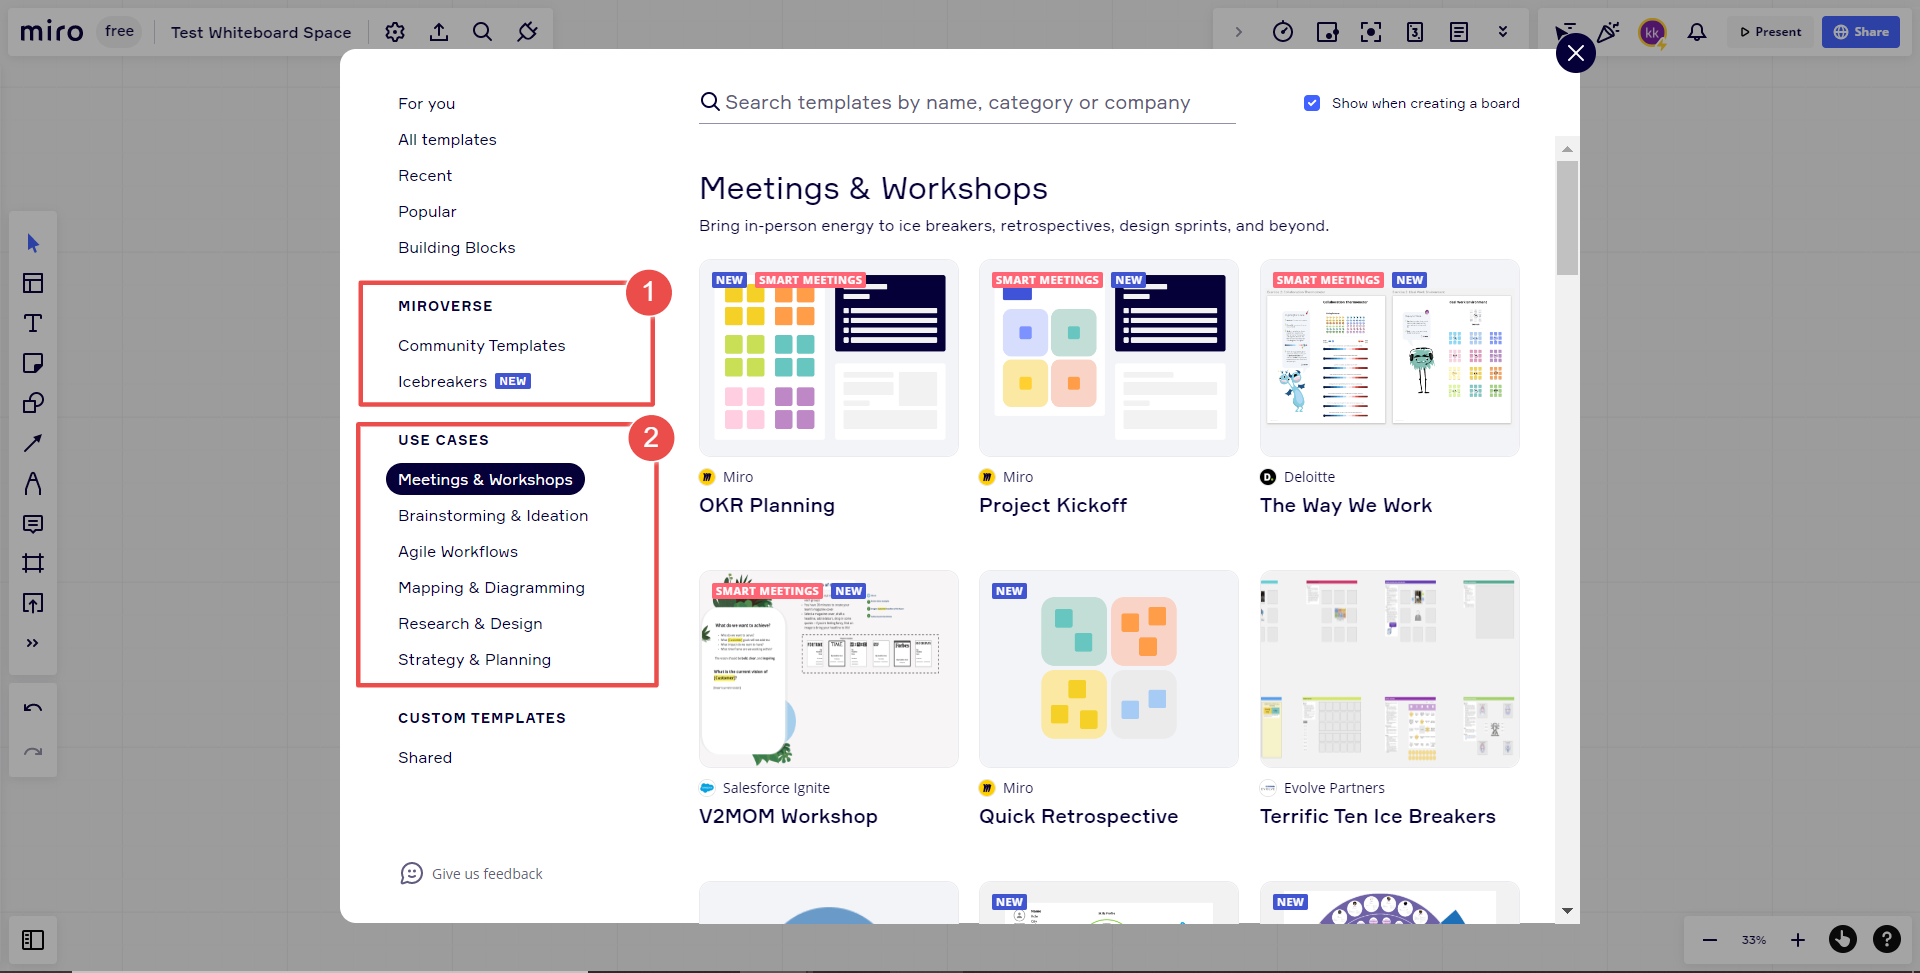Close the templates dialog
The width and height of the screenshot is (1920, 973).
(1576, 53)
